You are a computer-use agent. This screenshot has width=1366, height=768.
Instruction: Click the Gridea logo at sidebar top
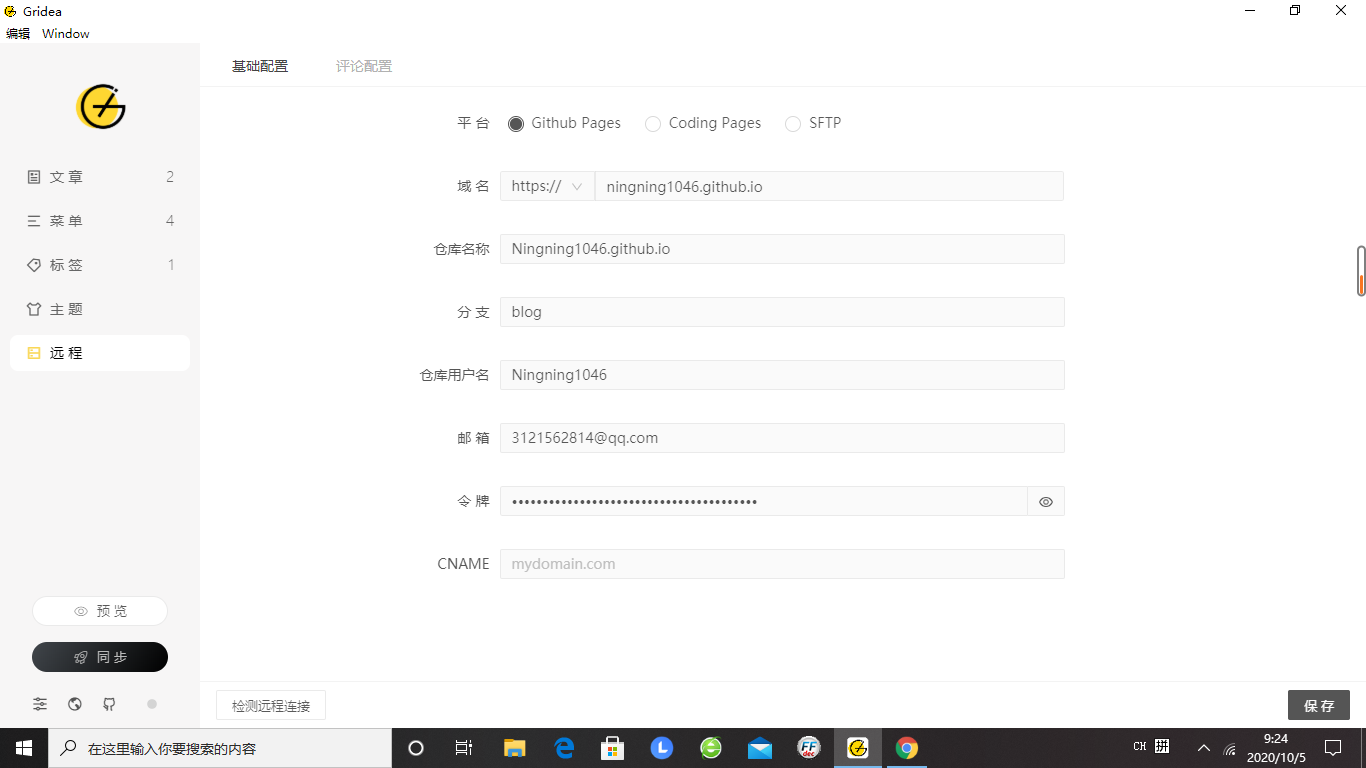(100, 108)
